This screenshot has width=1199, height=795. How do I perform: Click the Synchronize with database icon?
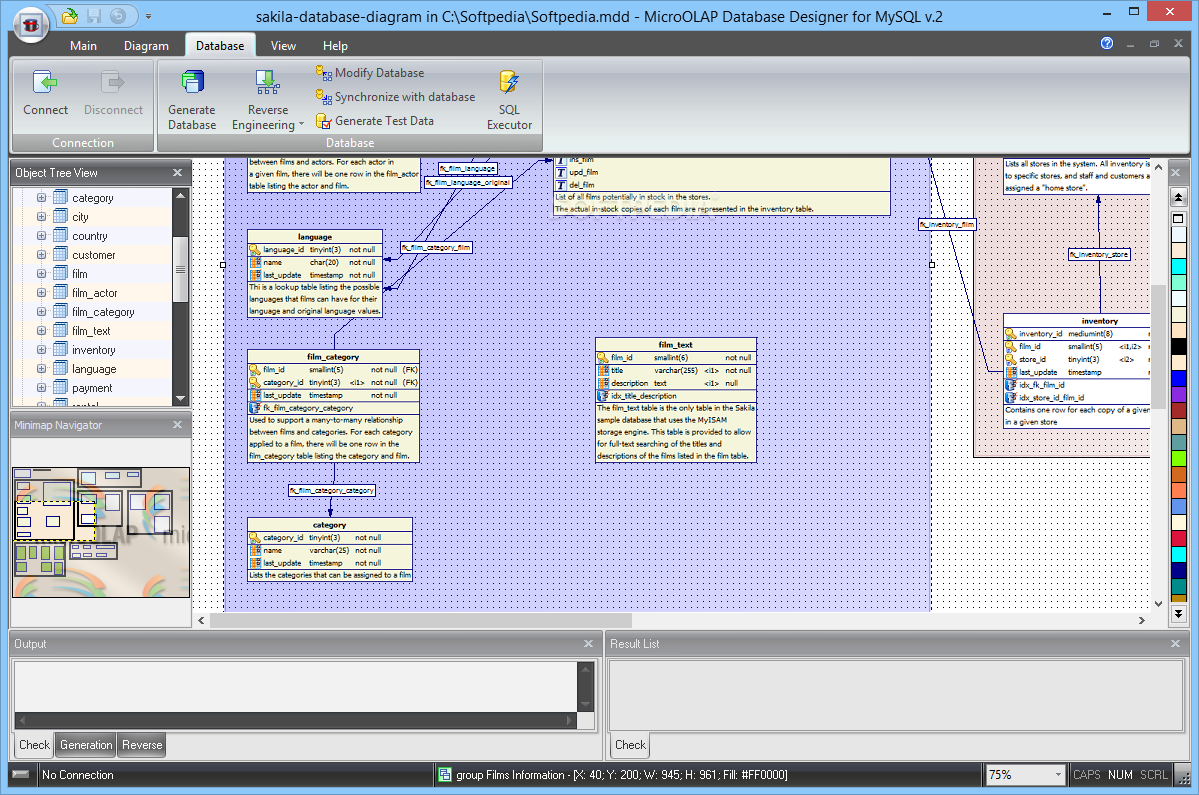[323, 97]
